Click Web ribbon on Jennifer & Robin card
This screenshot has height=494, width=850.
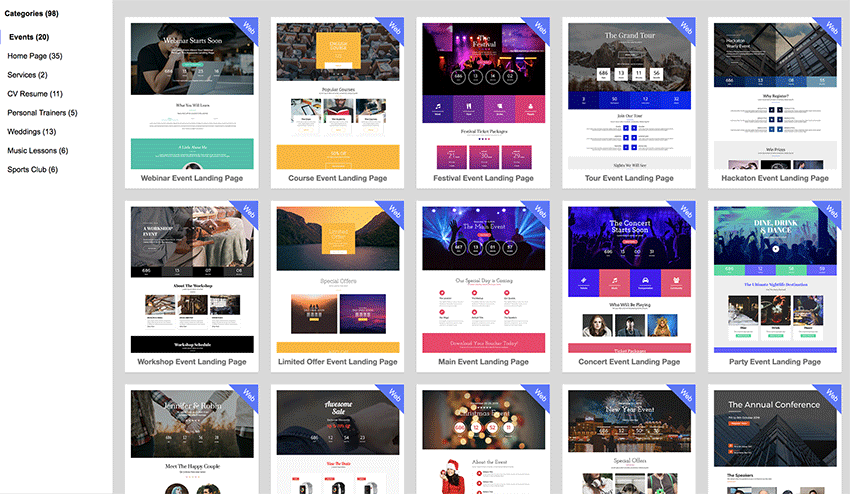248,395
